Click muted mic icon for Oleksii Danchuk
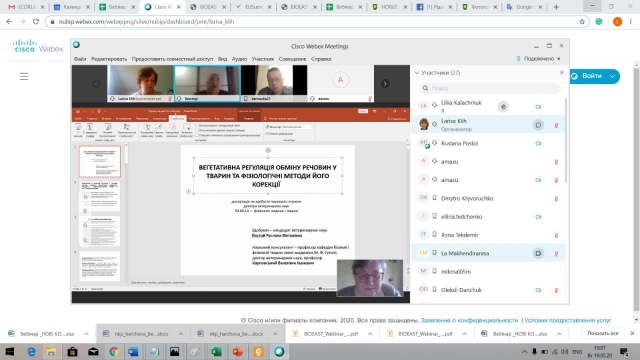 click(x=556, y=290)
